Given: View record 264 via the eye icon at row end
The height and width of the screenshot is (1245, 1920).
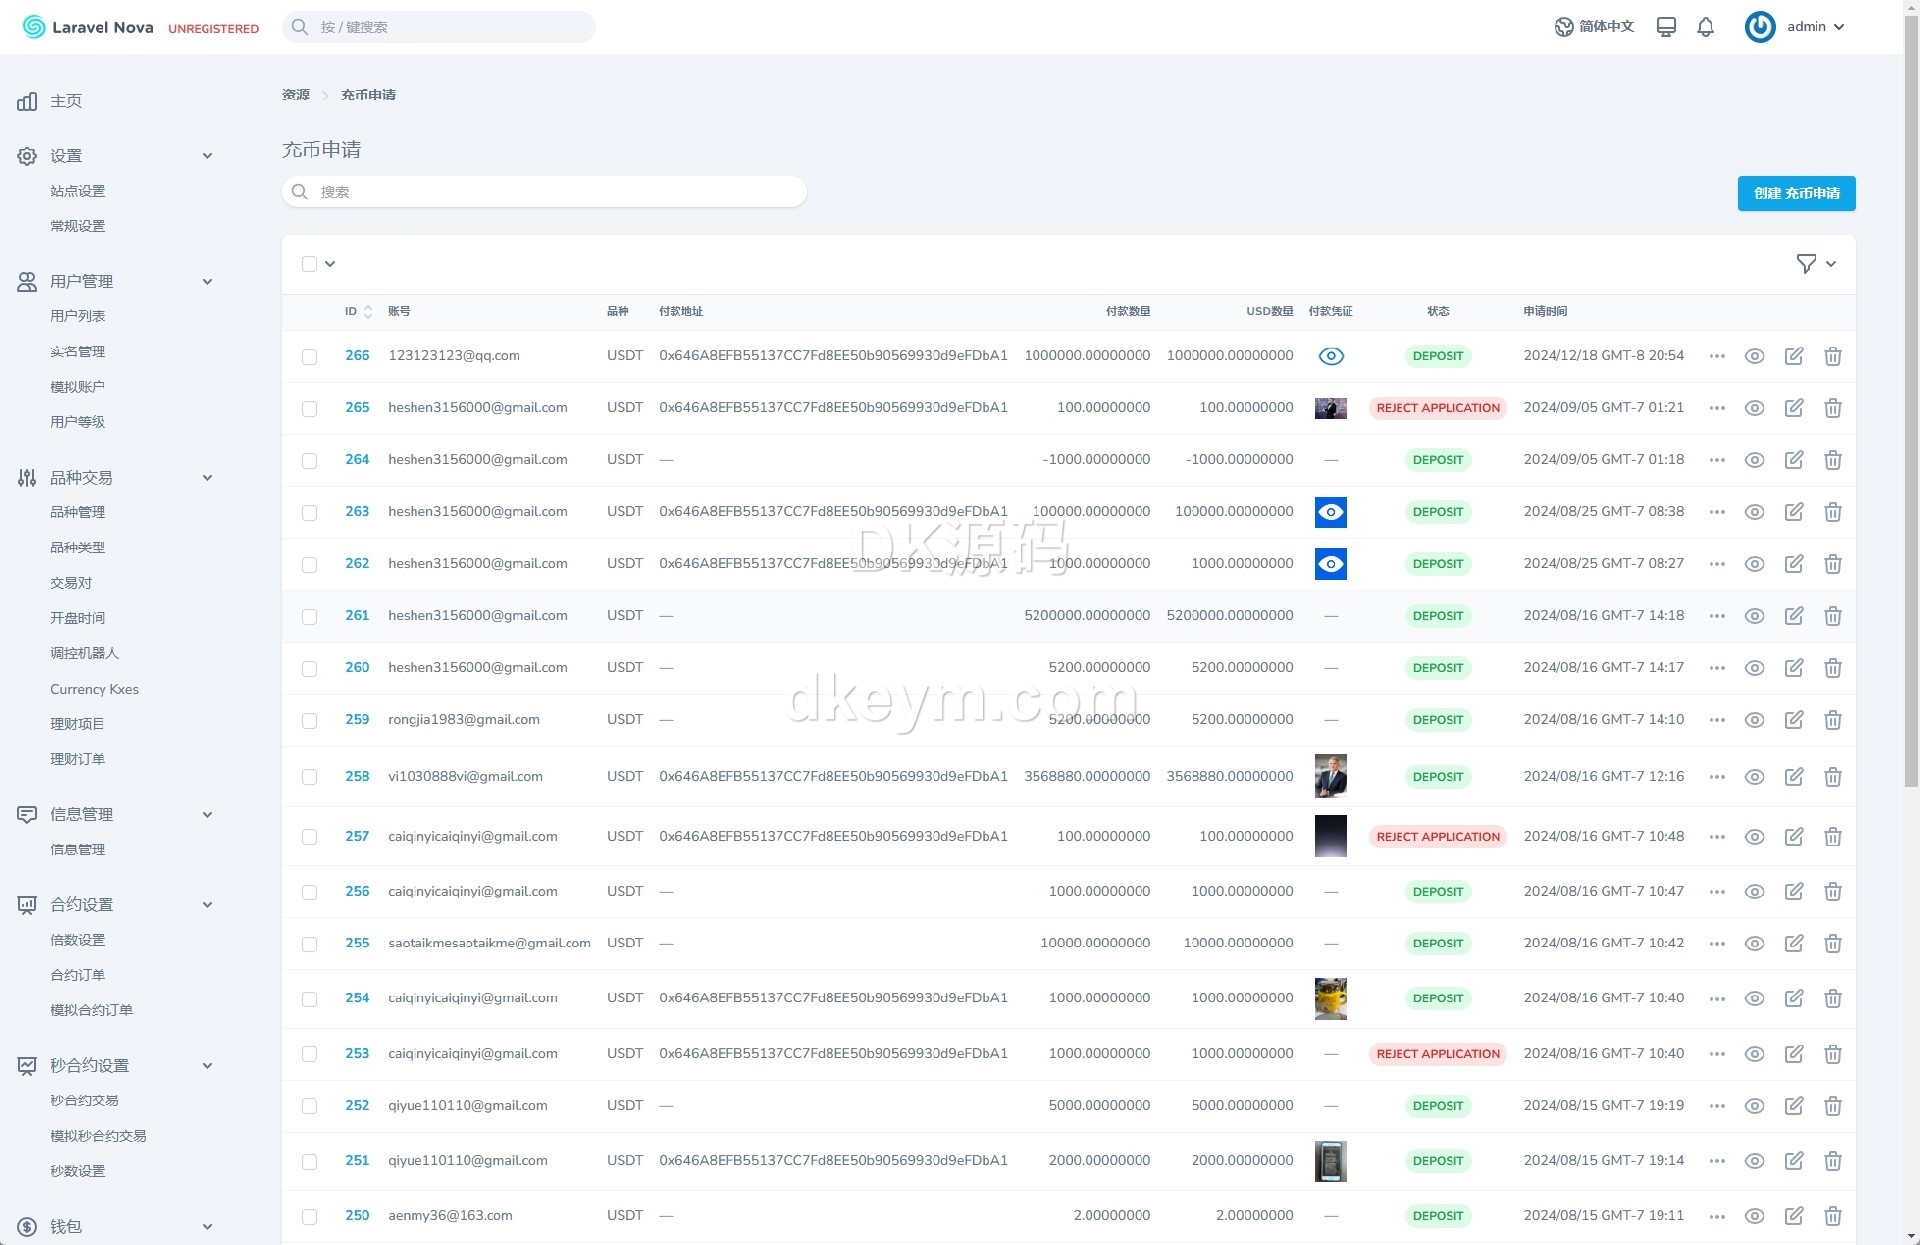Looking at the screenshot, I should point(1754,460).
